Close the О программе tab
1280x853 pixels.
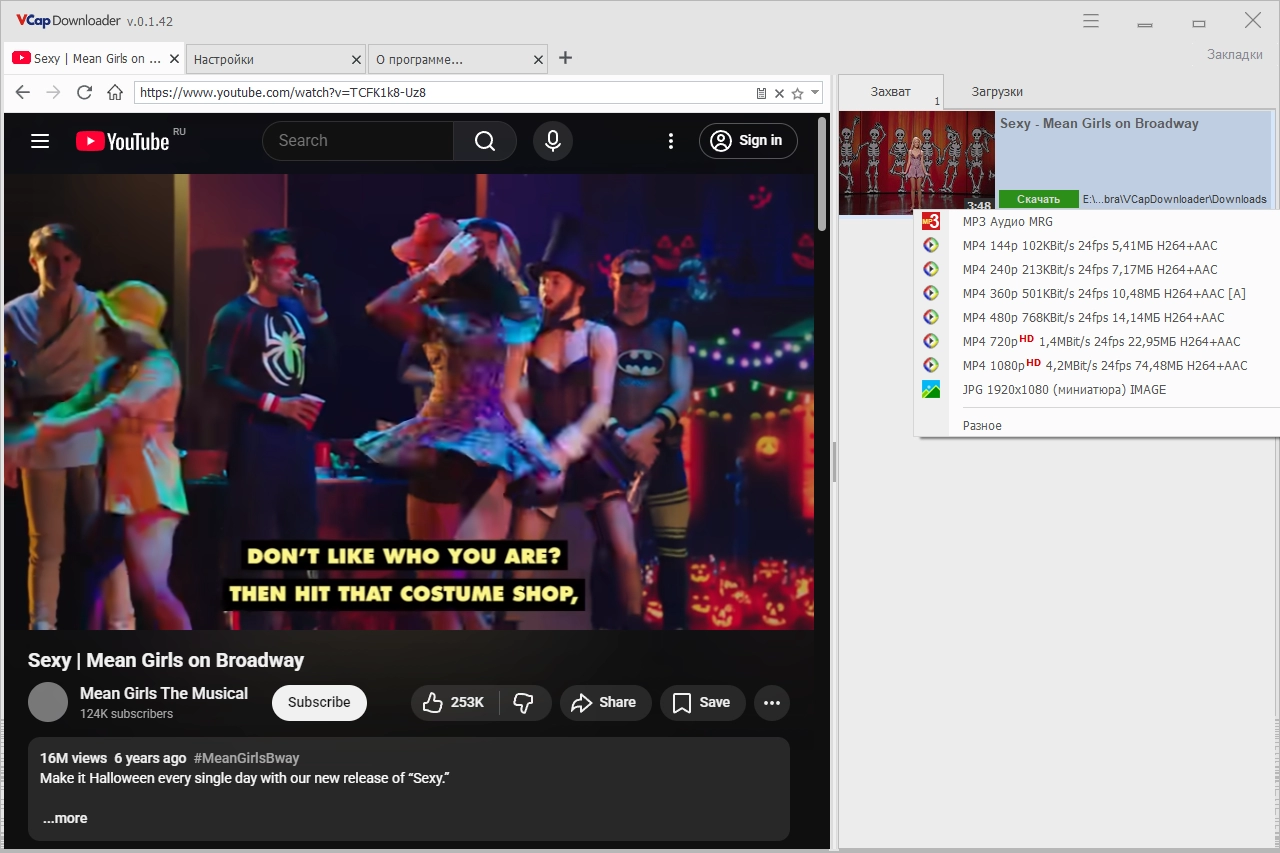(x=539, y=59)
